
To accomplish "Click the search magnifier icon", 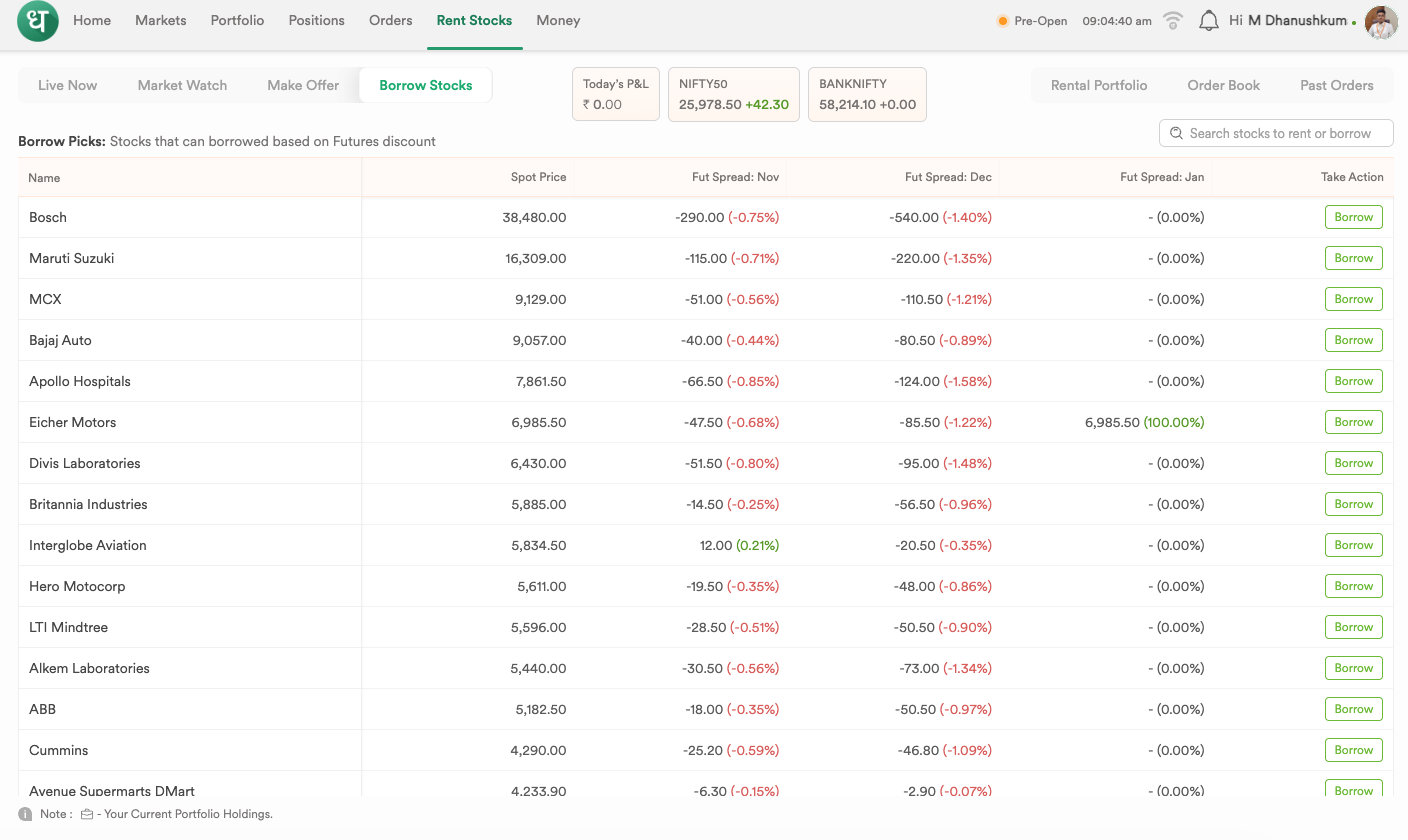I will point(1175,133).
